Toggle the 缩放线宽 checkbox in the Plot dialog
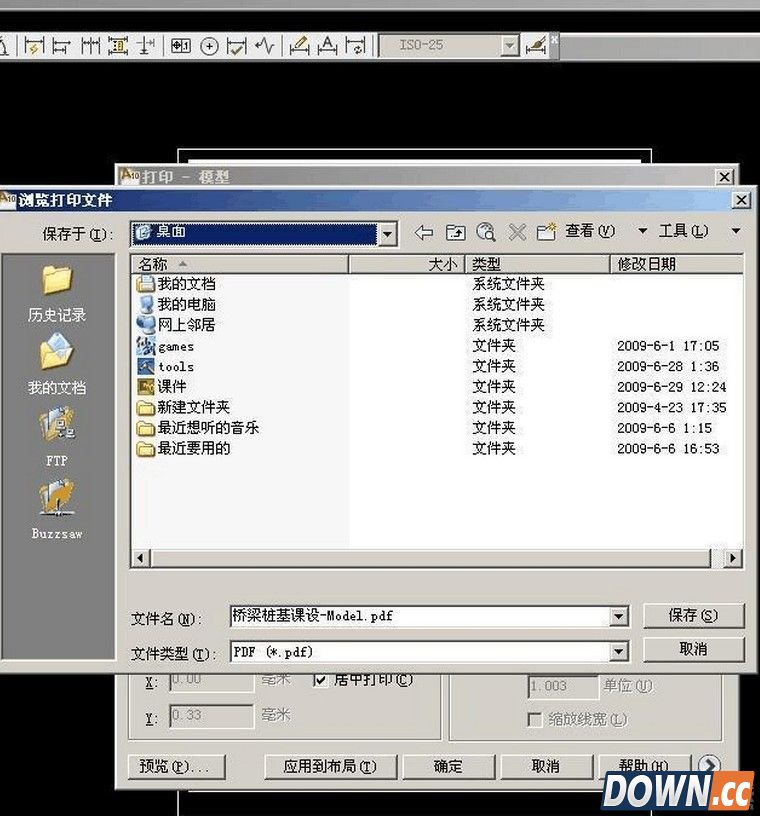The image size is (760, 816). [534, 720]
